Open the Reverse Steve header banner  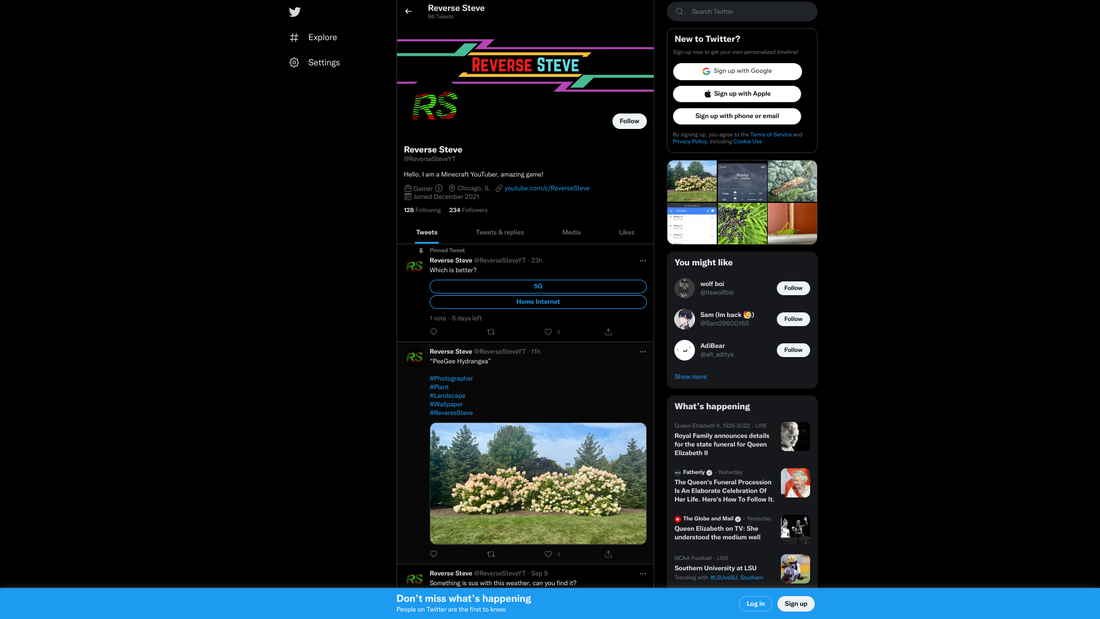[x=525, y=65]
